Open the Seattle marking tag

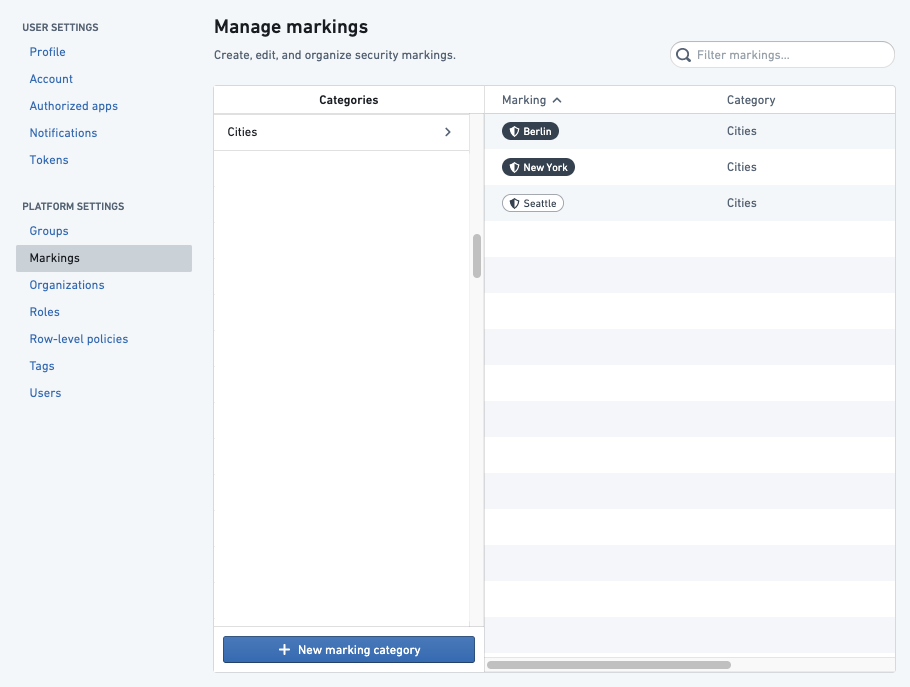[533, 204]
